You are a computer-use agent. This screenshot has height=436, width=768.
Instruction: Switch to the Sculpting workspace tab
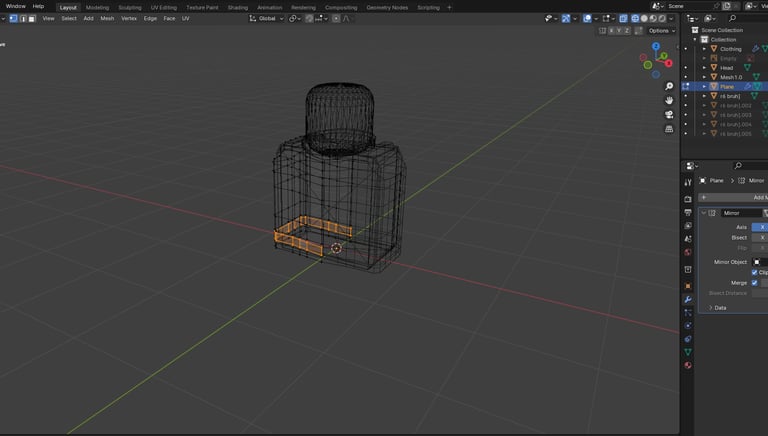click(x=129, y=7)
